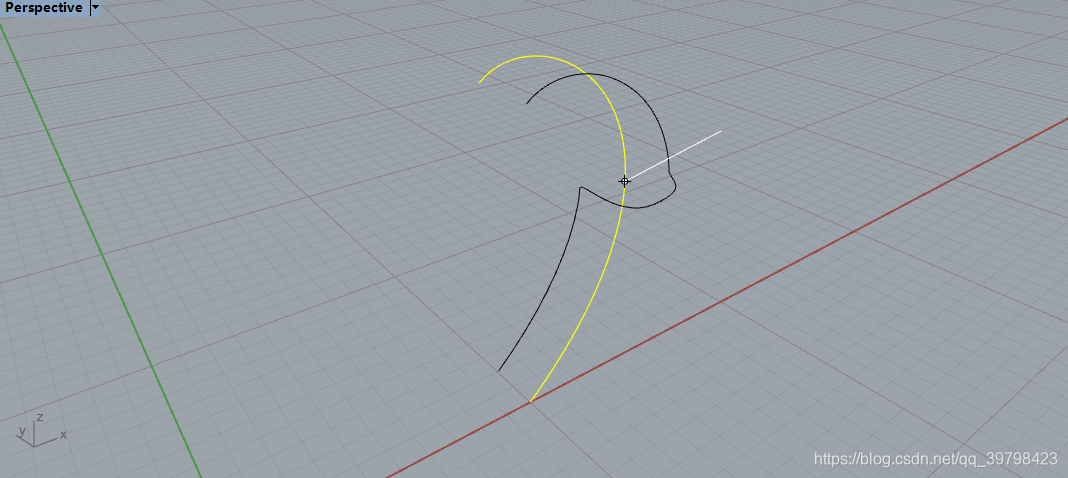Click the Perspective viewport title label

tap(44, 8)
